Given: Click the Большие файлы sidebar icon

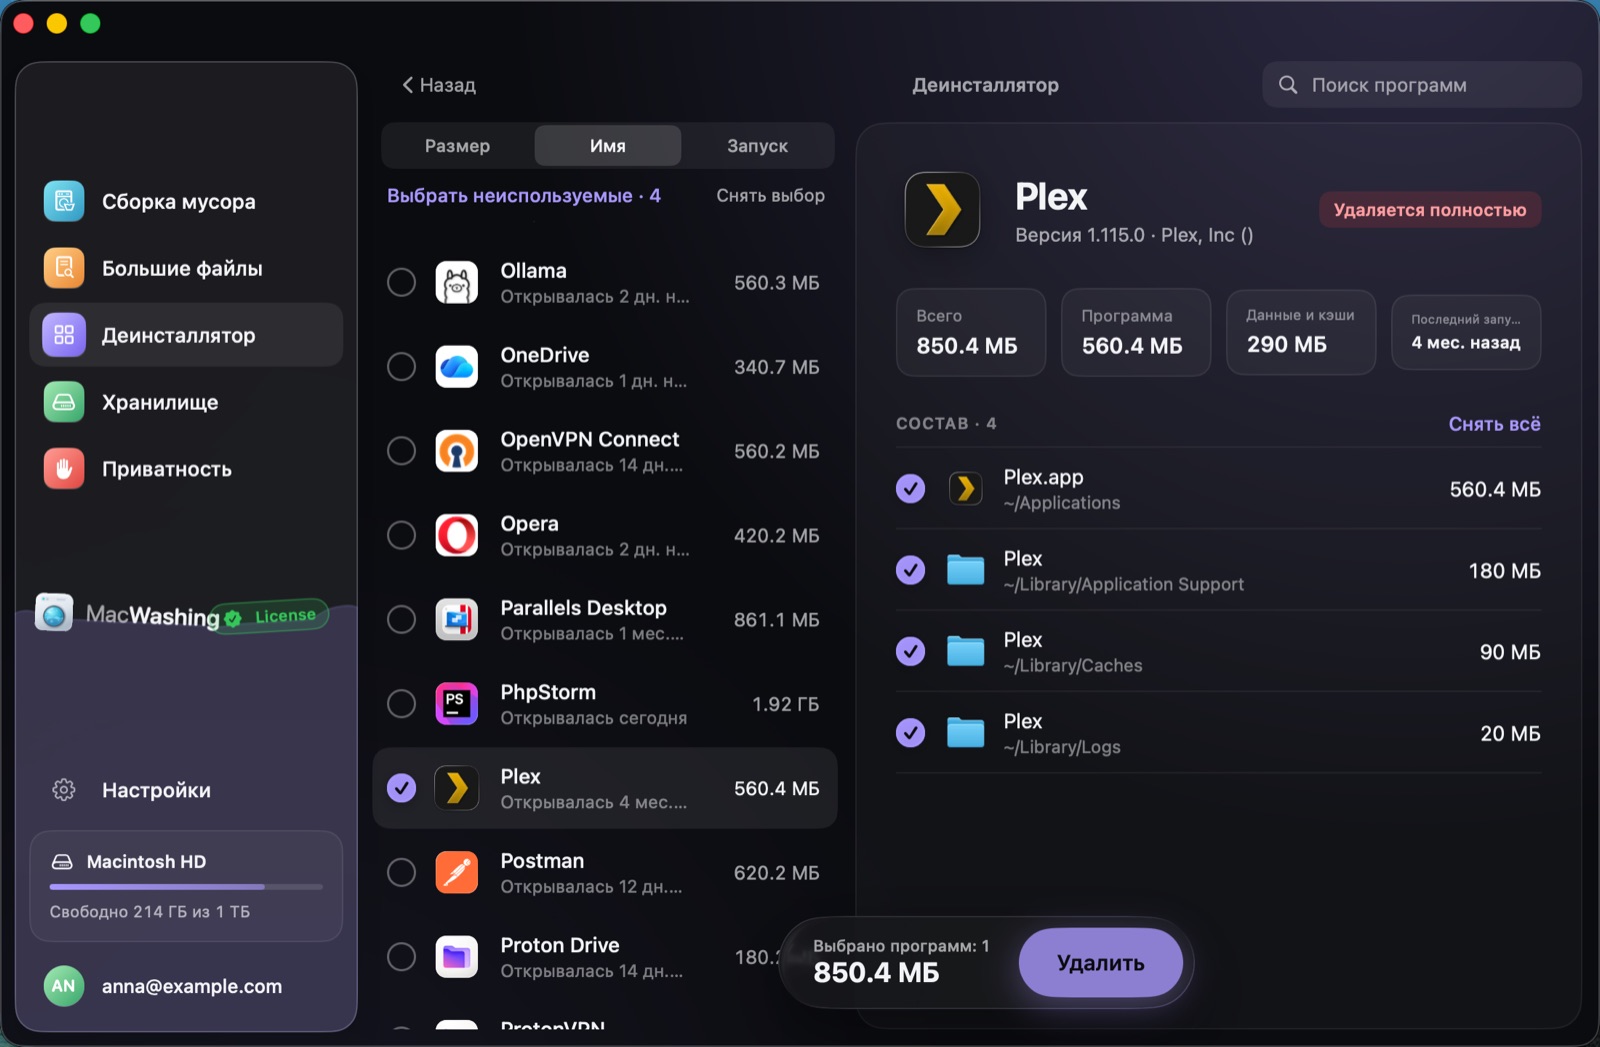Looking at the screenshot, I should click(64, 268).
